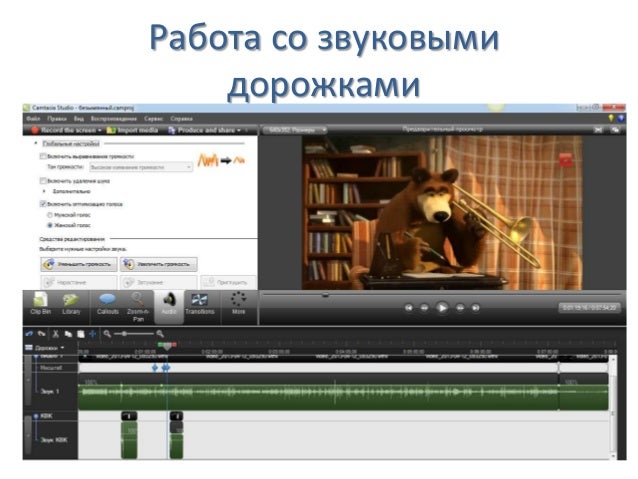Image resolution: width=638 pixels, height=479 pixels.
Task: Click the Import media folder icon
Action: (x=111, y=130)
